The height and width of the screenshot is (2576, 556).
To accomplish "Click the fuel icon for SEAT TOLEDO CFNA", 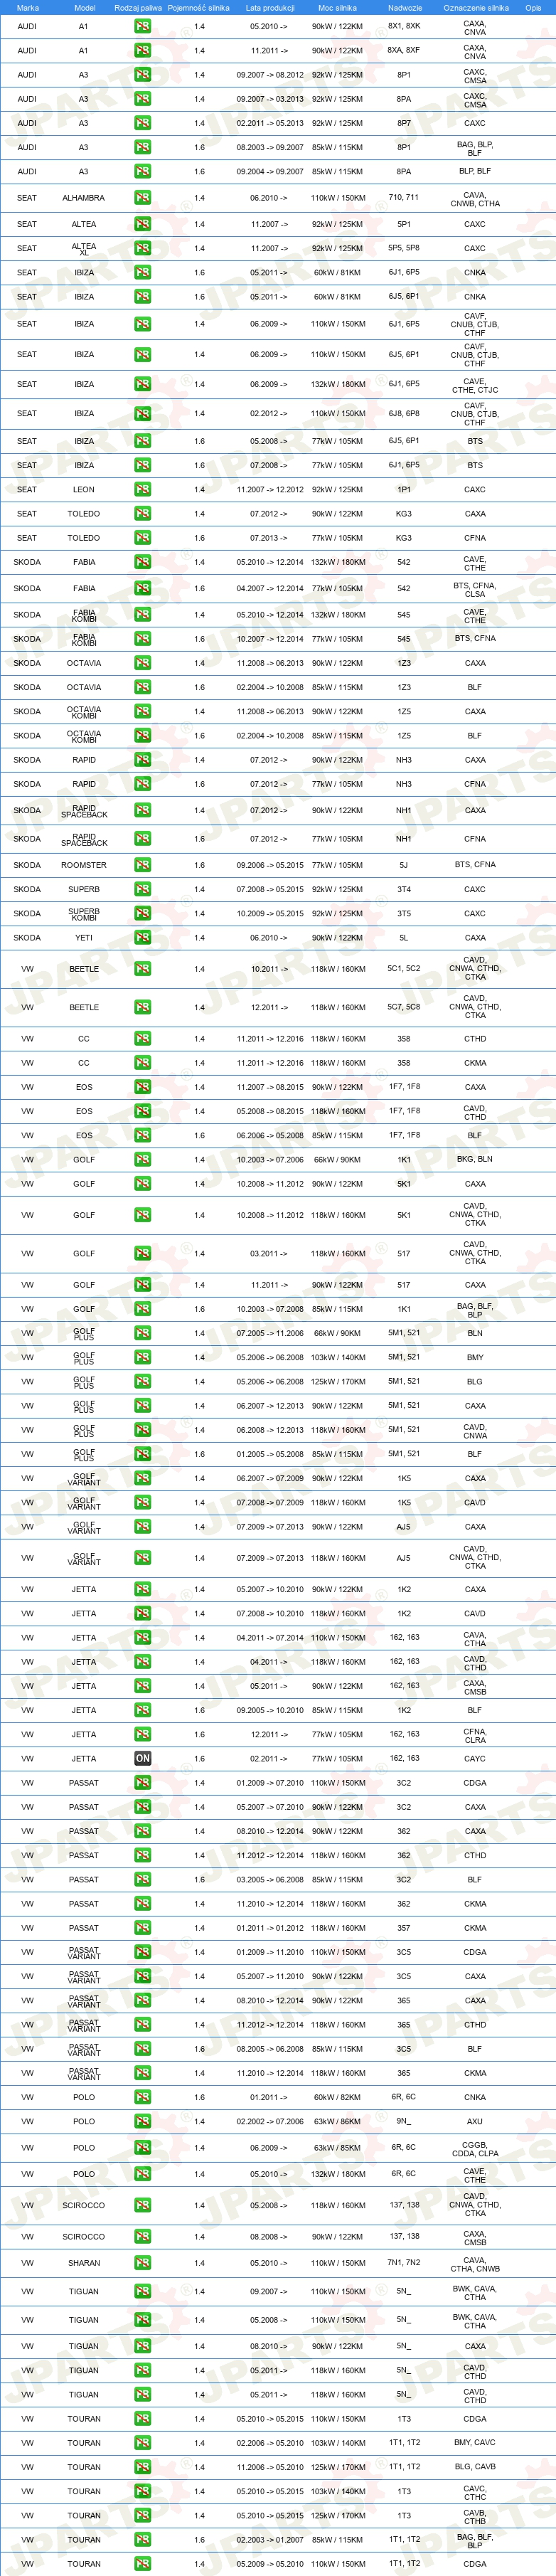I will (143, 538).
